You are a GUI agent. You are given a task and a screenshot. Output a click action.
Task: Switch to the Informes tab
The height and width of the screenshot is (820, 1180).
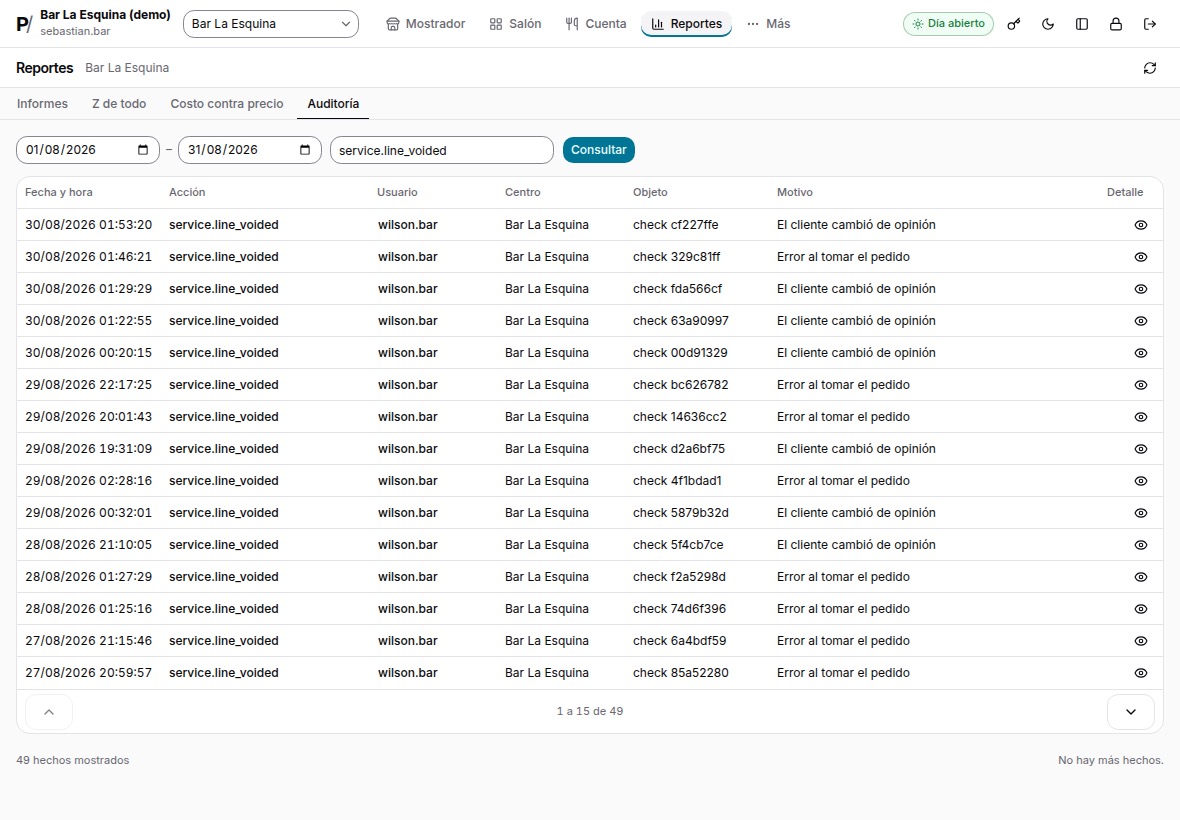tap(42, 104)
